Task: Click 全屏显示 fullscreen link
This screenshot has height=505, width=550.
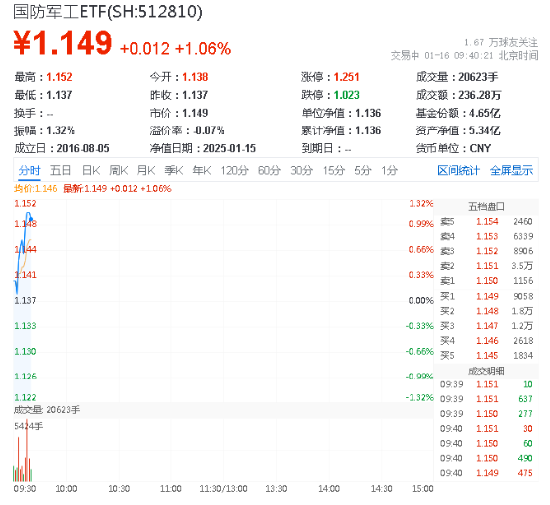Action: click(511, 170)
